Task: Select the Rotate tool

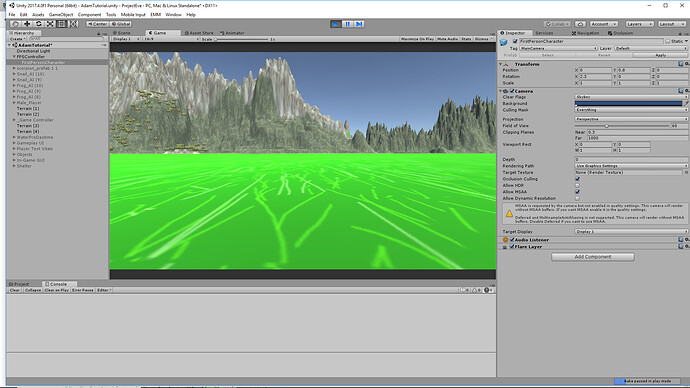Action: point(39,24)
